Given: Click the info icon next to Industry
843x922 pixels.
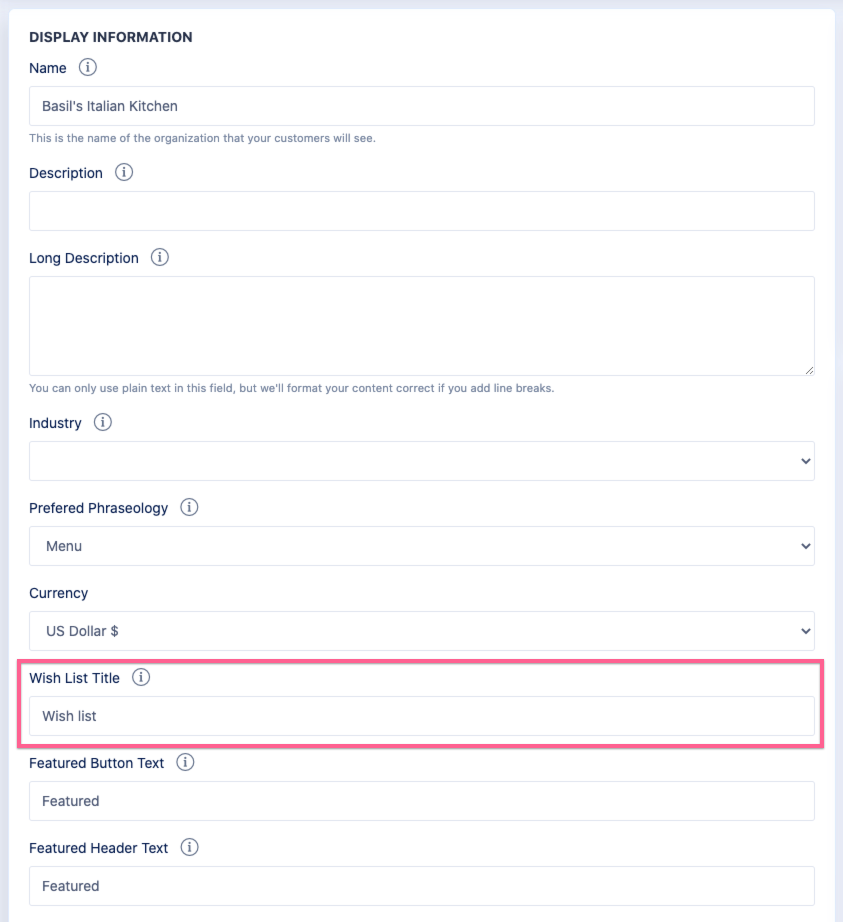Looking at the screenshot, I should (103, 423).
